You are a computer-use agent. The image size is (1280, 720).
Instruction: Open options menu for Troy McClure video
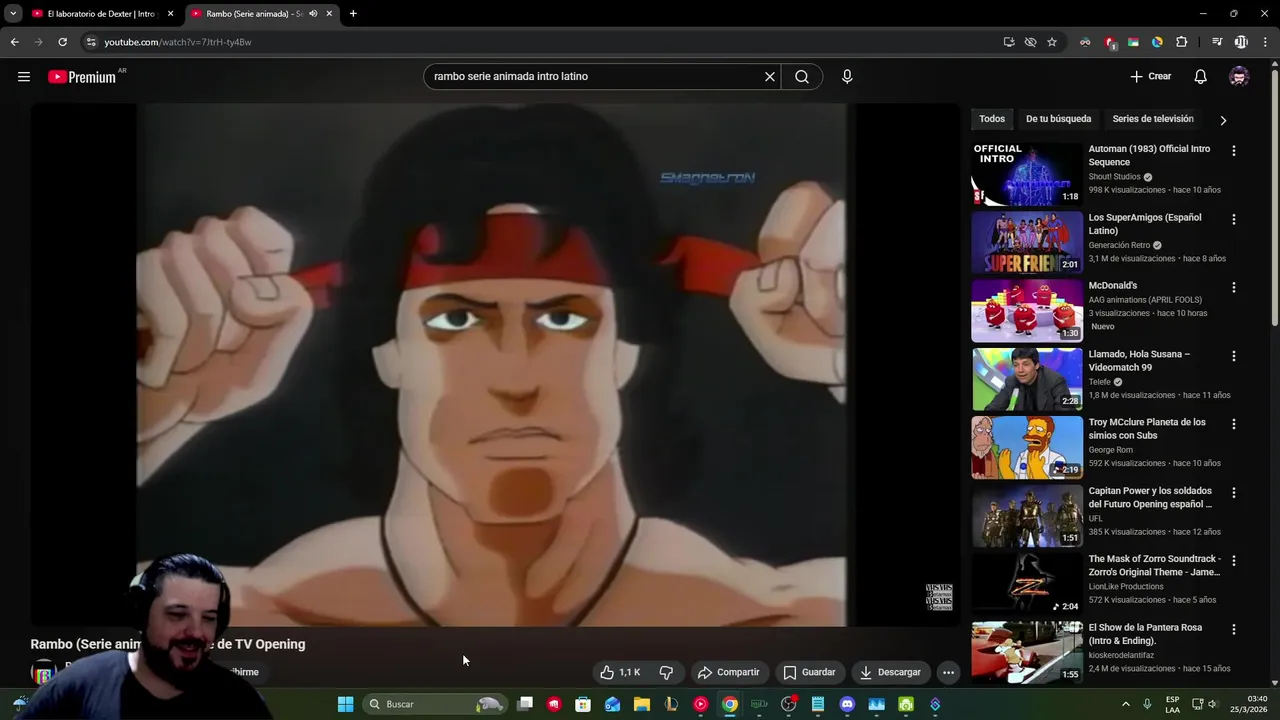(1233, 424)
